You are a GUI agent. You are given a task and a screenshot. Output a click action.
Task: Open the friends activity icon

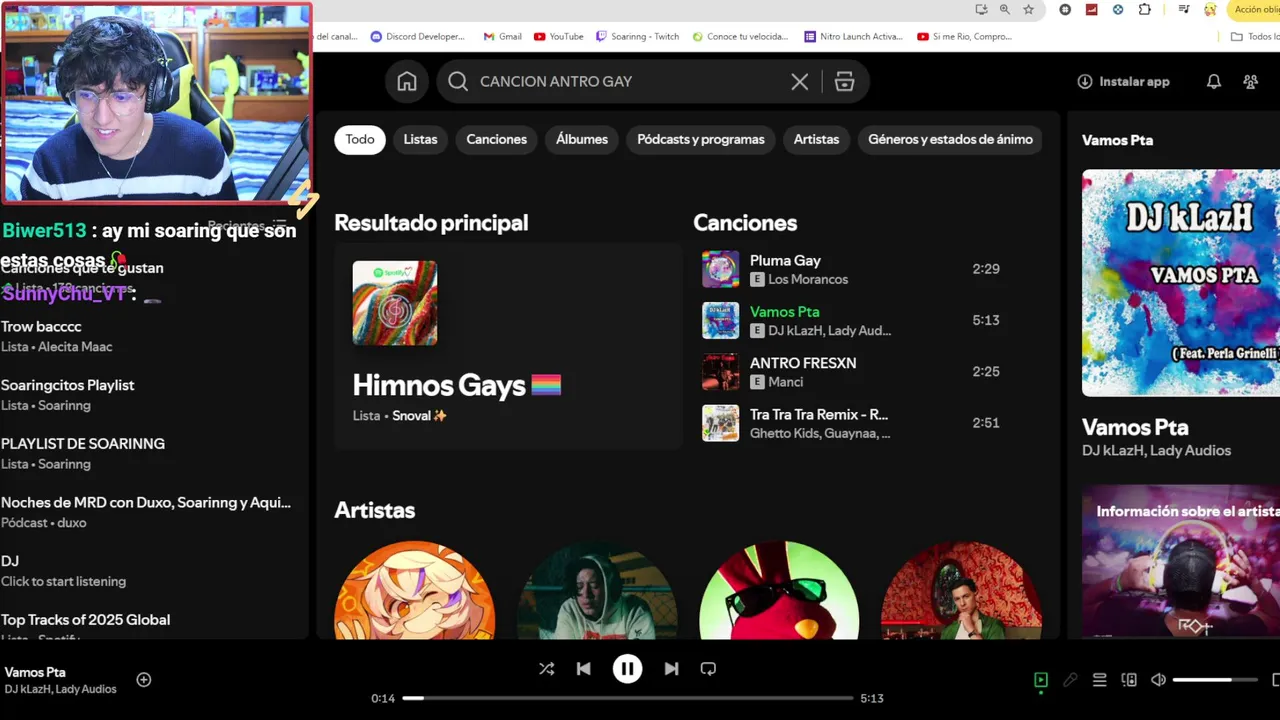point(1251,82)
